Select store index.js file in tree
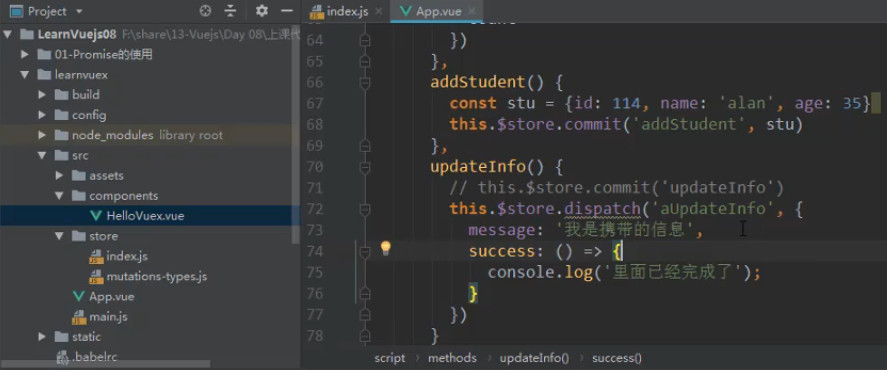887x370 pixels. 127,256
